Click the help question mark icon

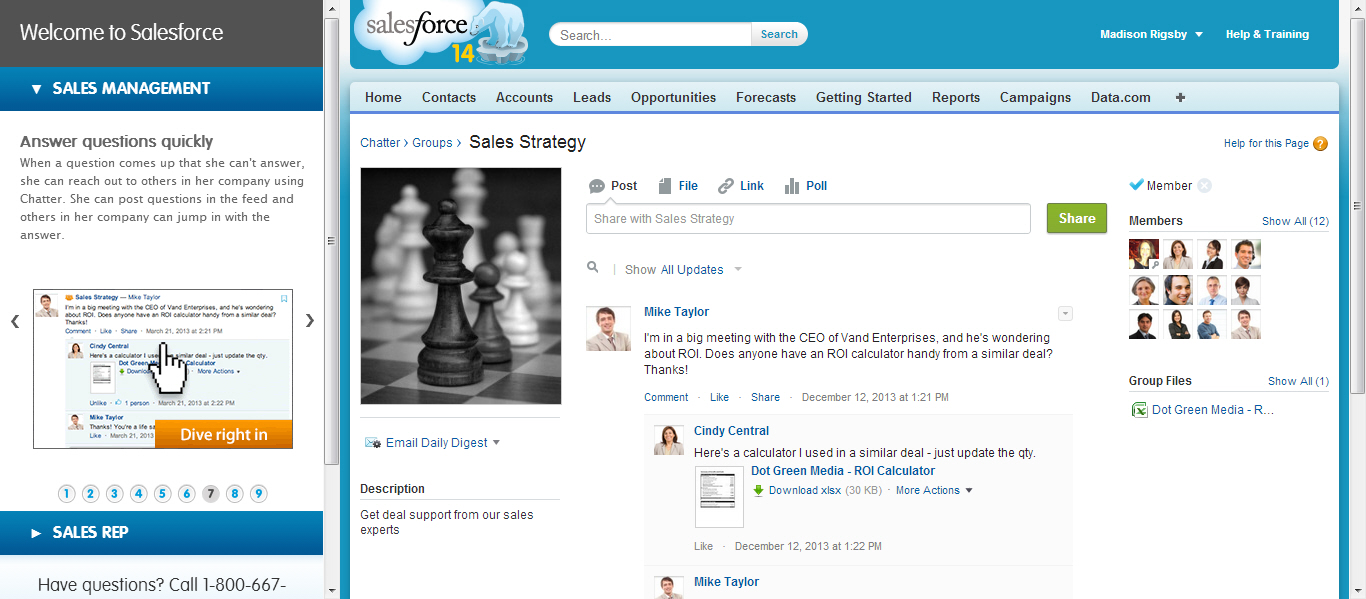pos(1320,144)
